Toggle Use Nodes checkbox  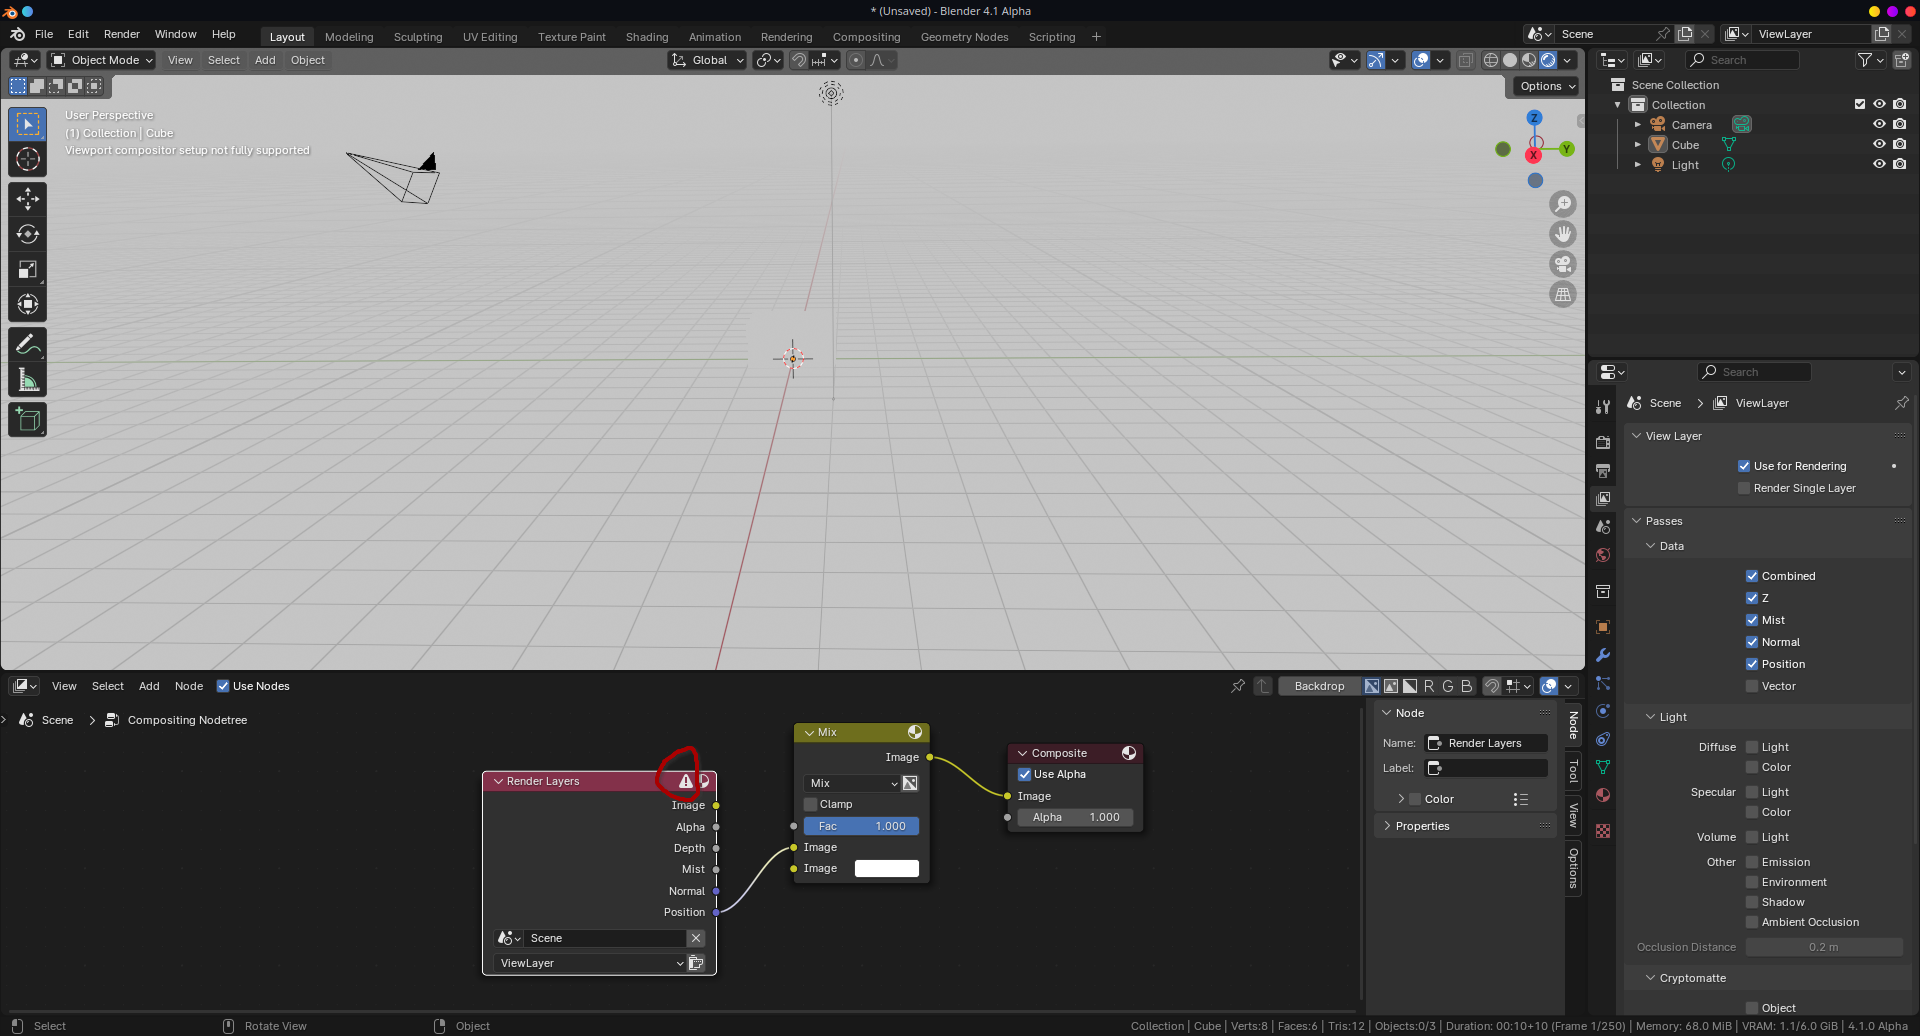pos(223,686)
